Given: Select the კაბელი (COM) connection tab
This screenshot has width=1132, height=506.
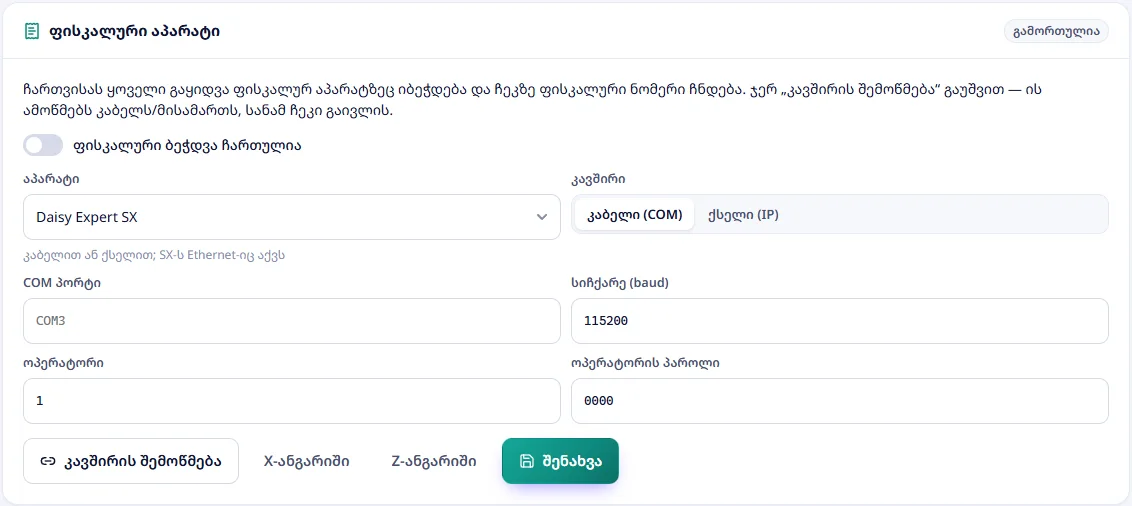Looking at the screenshot, I should point(635,215).
